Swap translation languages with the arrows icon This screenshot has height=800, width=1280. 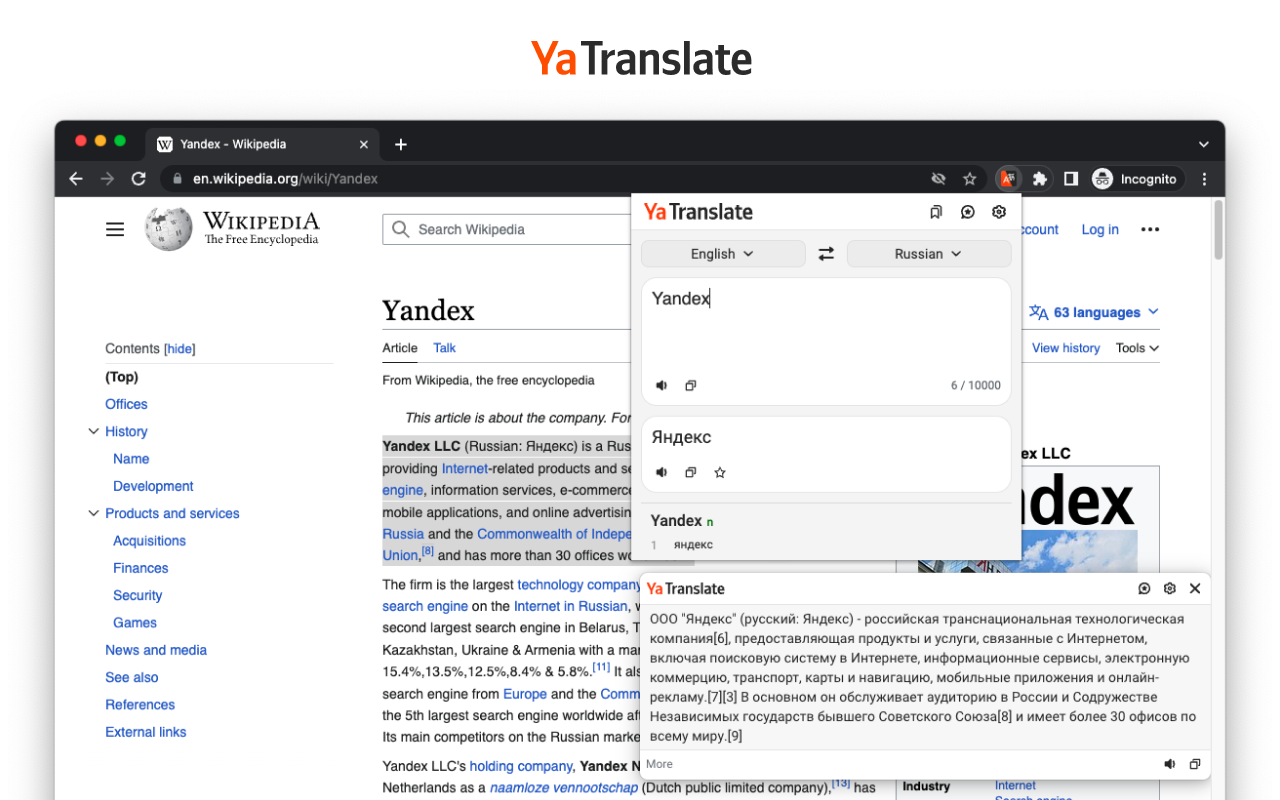pos(826,253)
